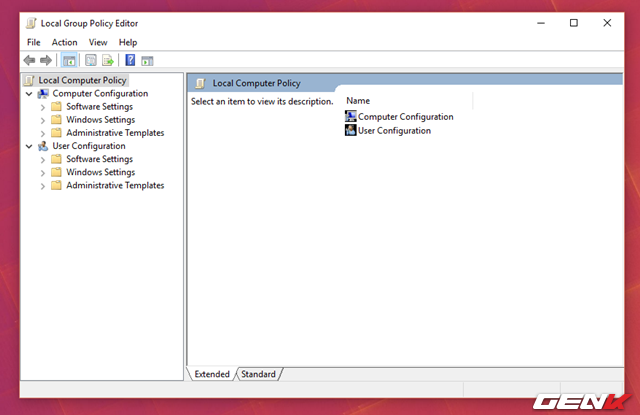Minimize the Local Group Policy Editor window

pyautogui.click(x=541, y=23)
